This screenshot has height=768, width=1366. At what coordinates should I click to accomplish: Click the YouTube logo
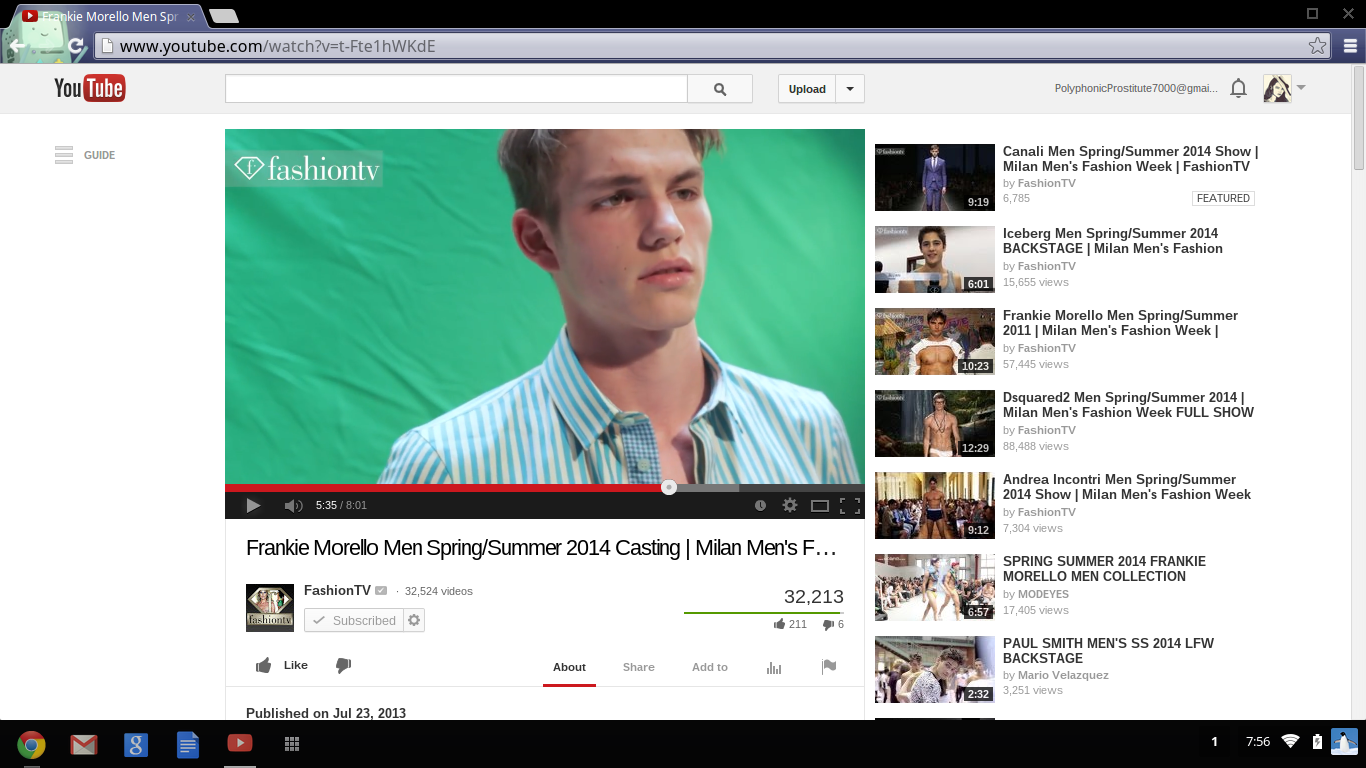[x=90, y=88]
